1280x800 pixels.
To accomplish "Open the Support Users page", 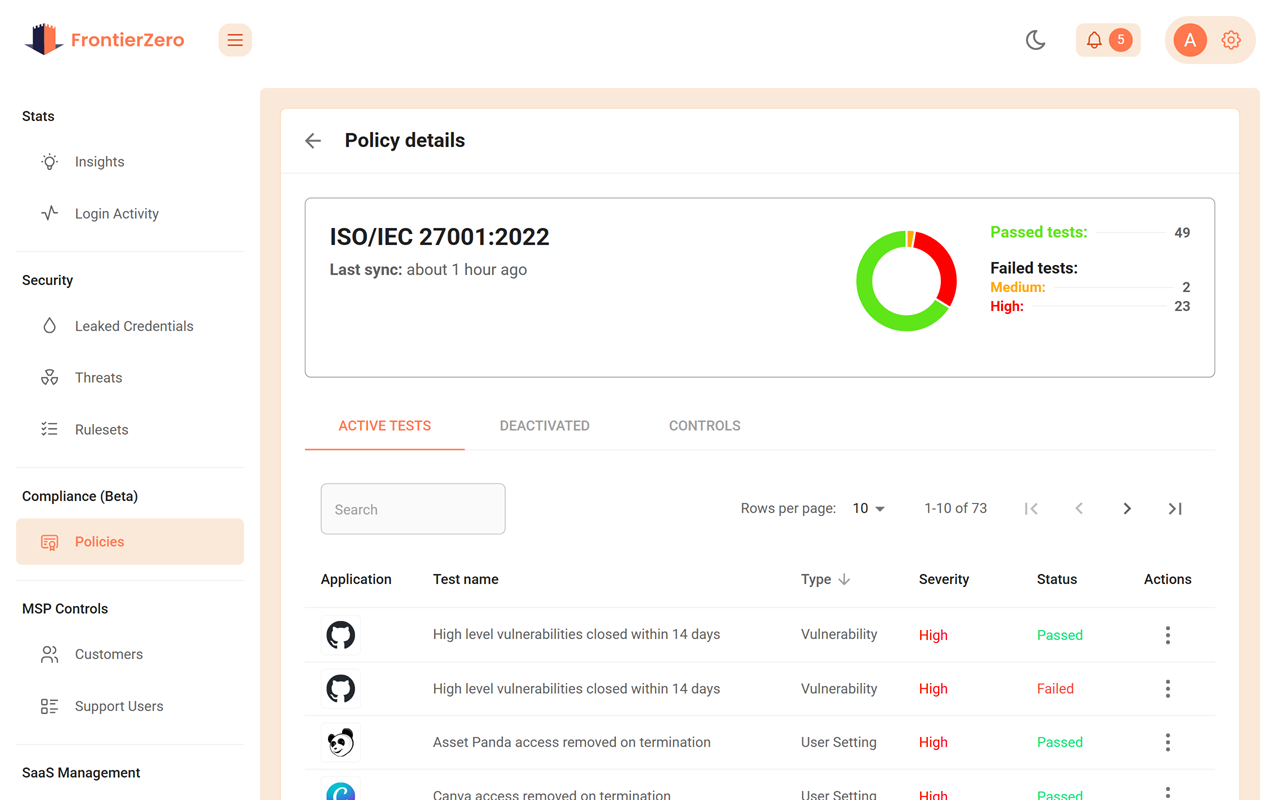I will pos(118,705).
